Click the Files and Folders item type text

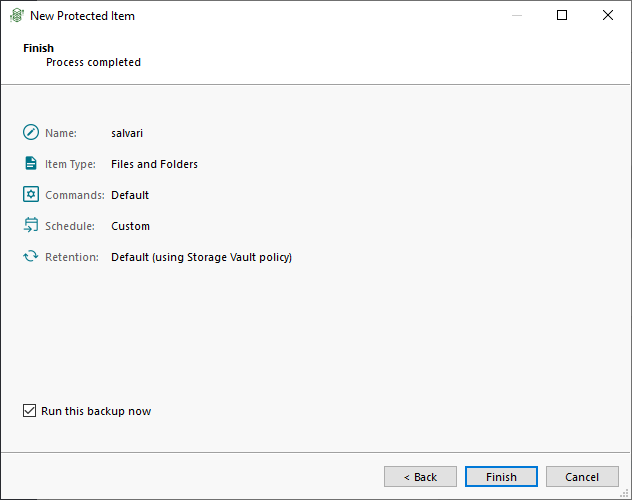(x=154, y=164)
